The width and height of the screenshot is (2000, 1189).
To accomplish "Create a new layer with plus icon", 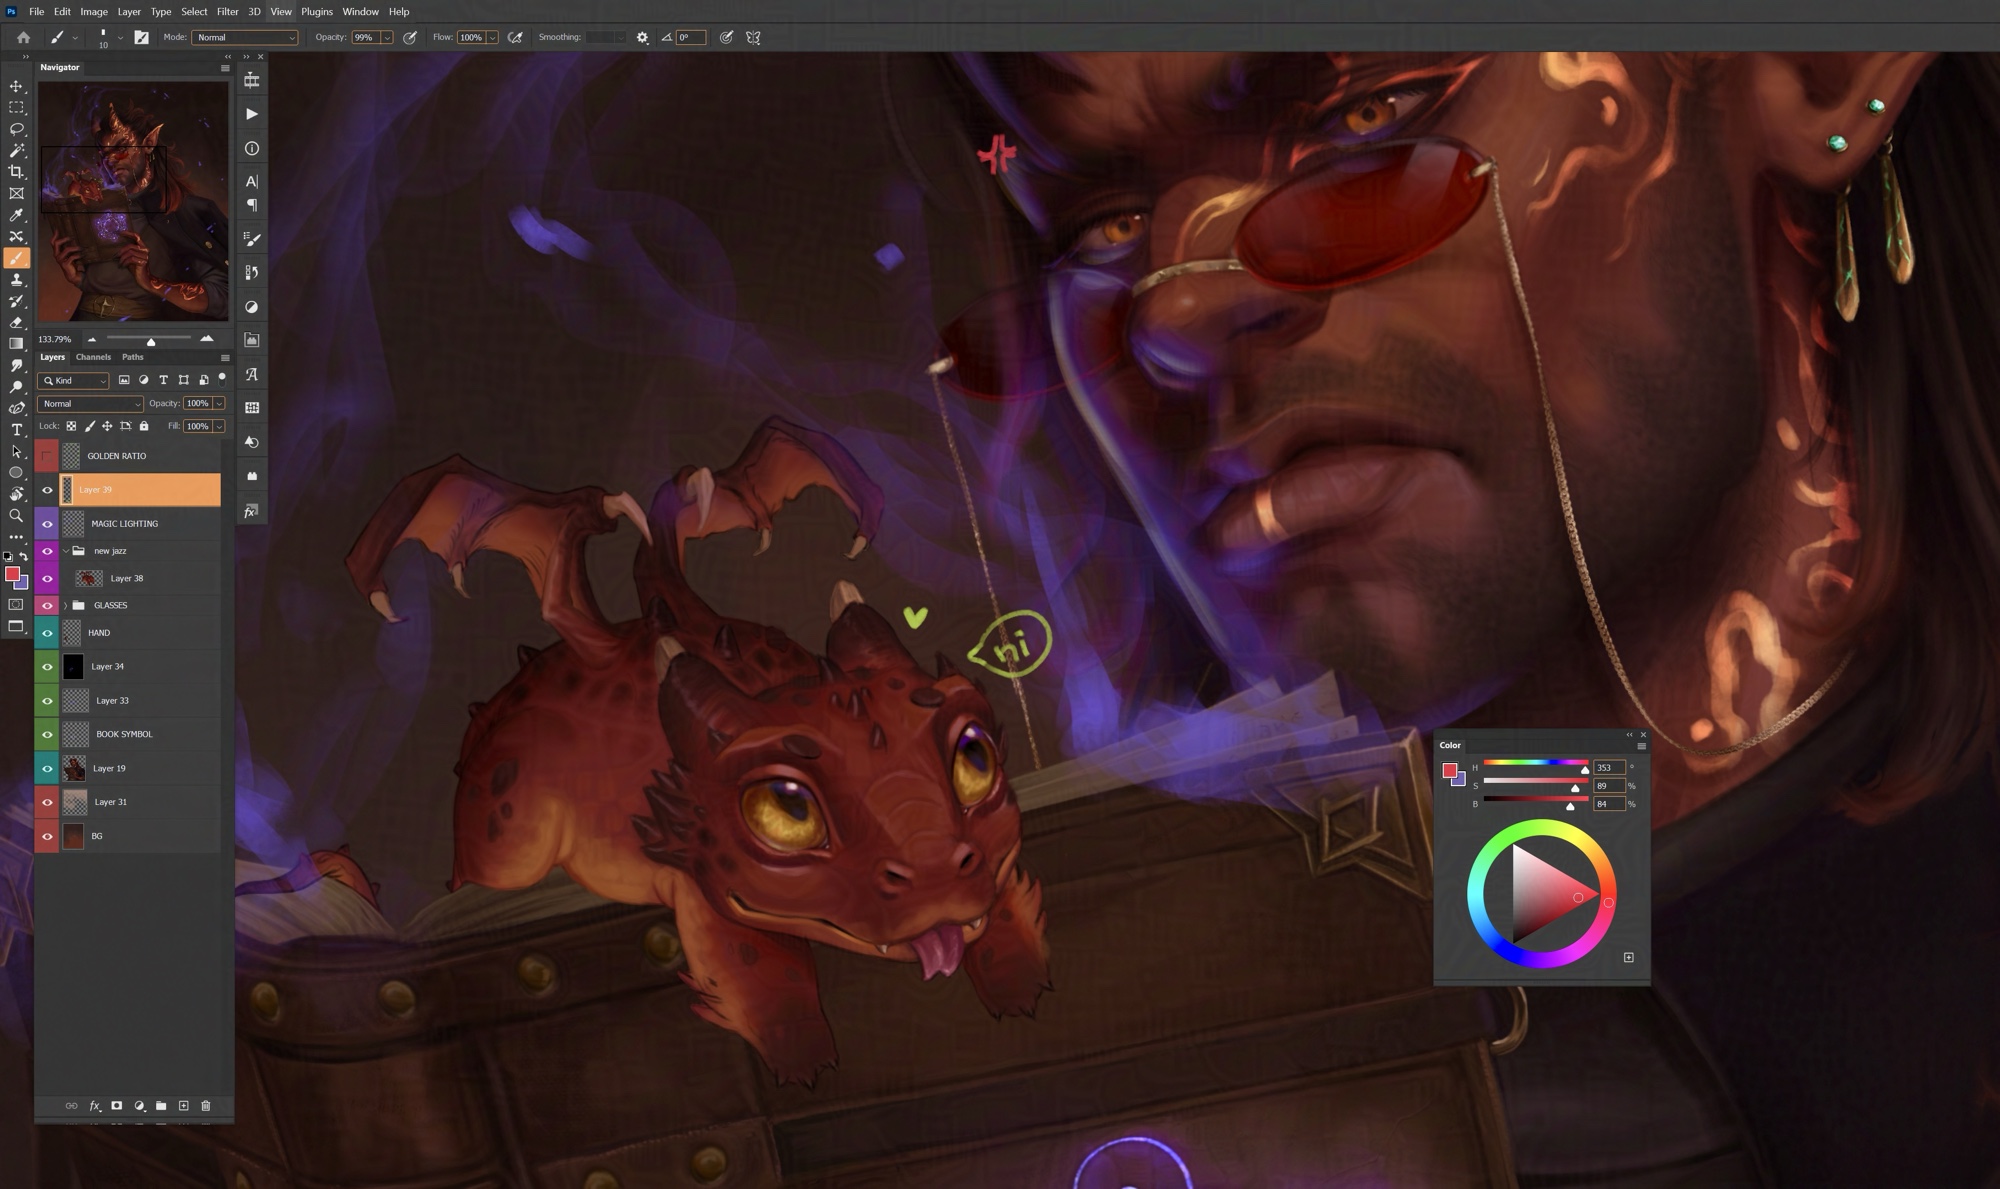I will 183,1105.
